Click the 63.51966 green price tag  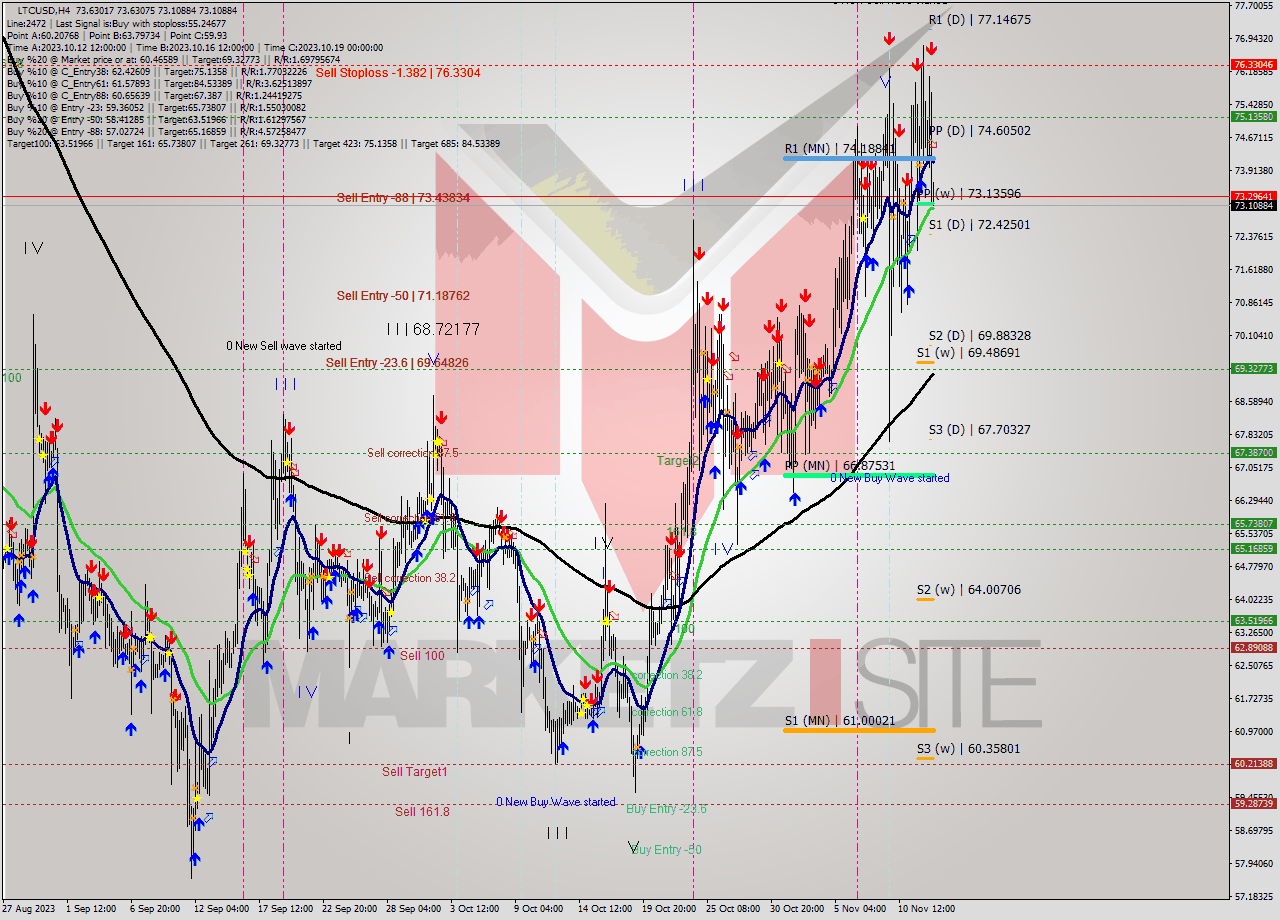(1253, 620)
